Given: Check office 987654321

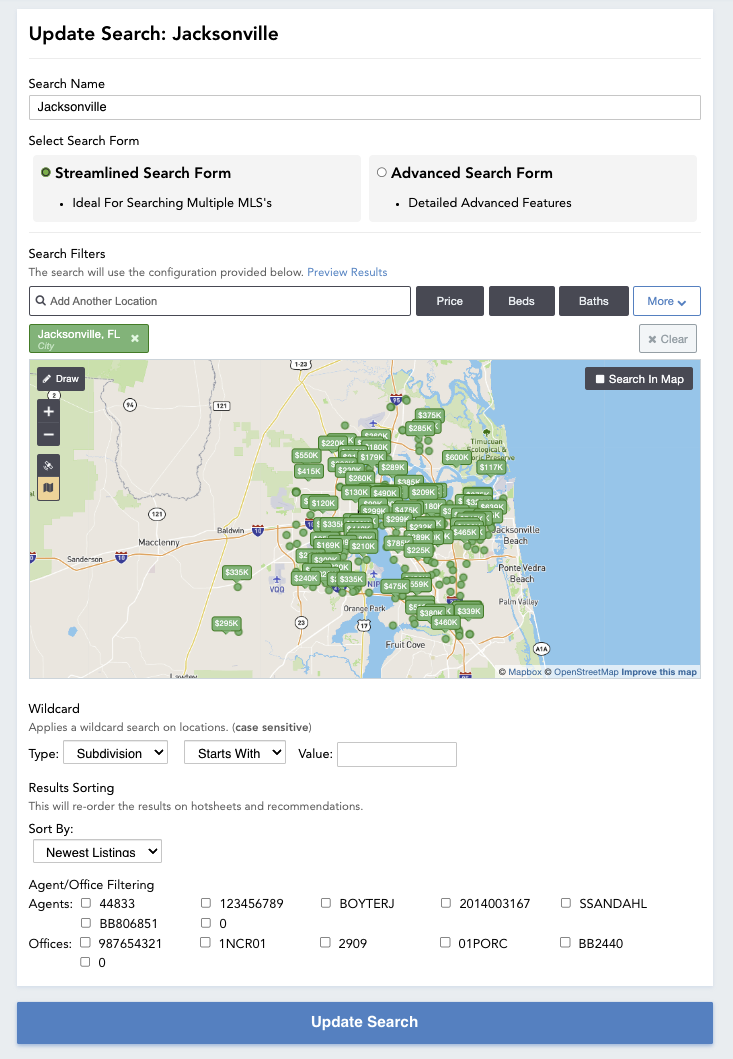Looking at the screenshot, I should tap(85, 942).
